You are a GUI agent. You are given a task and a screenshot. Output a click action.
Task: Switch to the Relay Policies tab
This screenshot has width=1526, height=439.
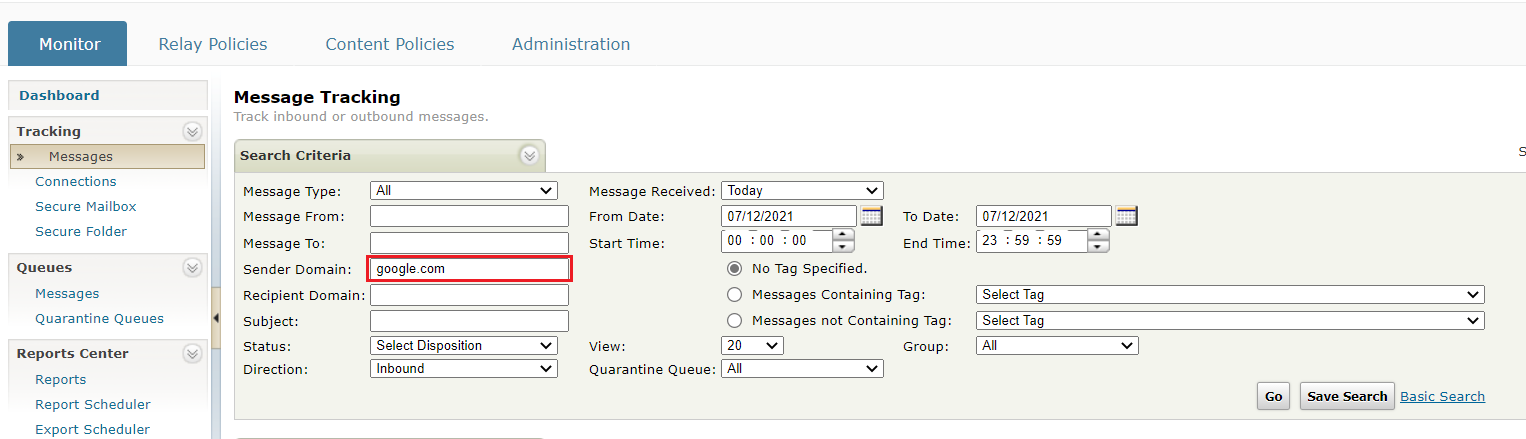[213, 44]
